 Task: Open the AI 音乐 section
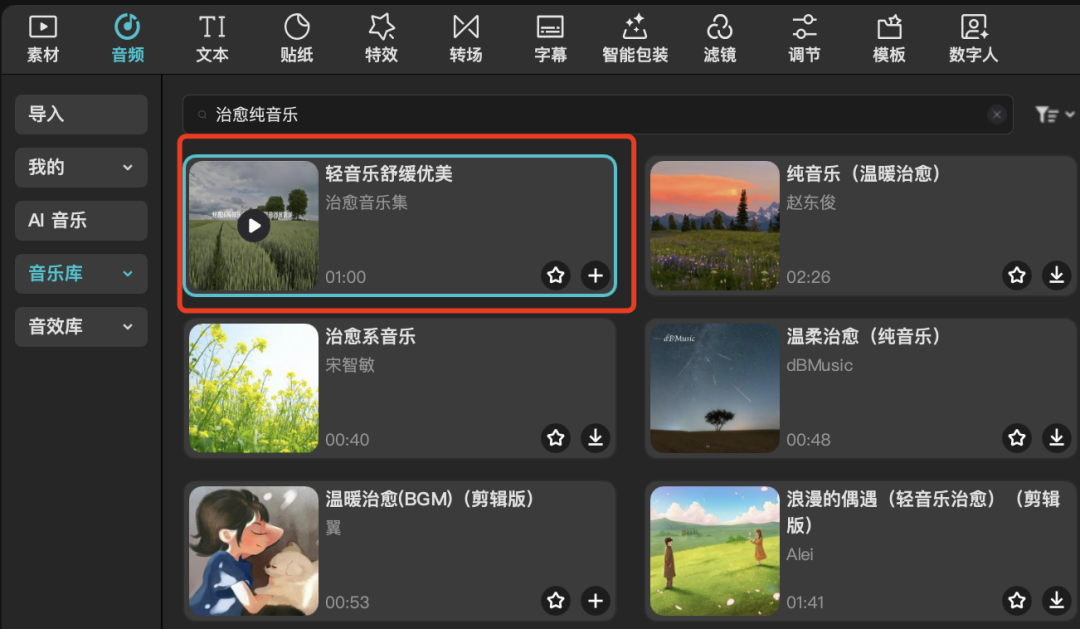[x=80, y=220]
